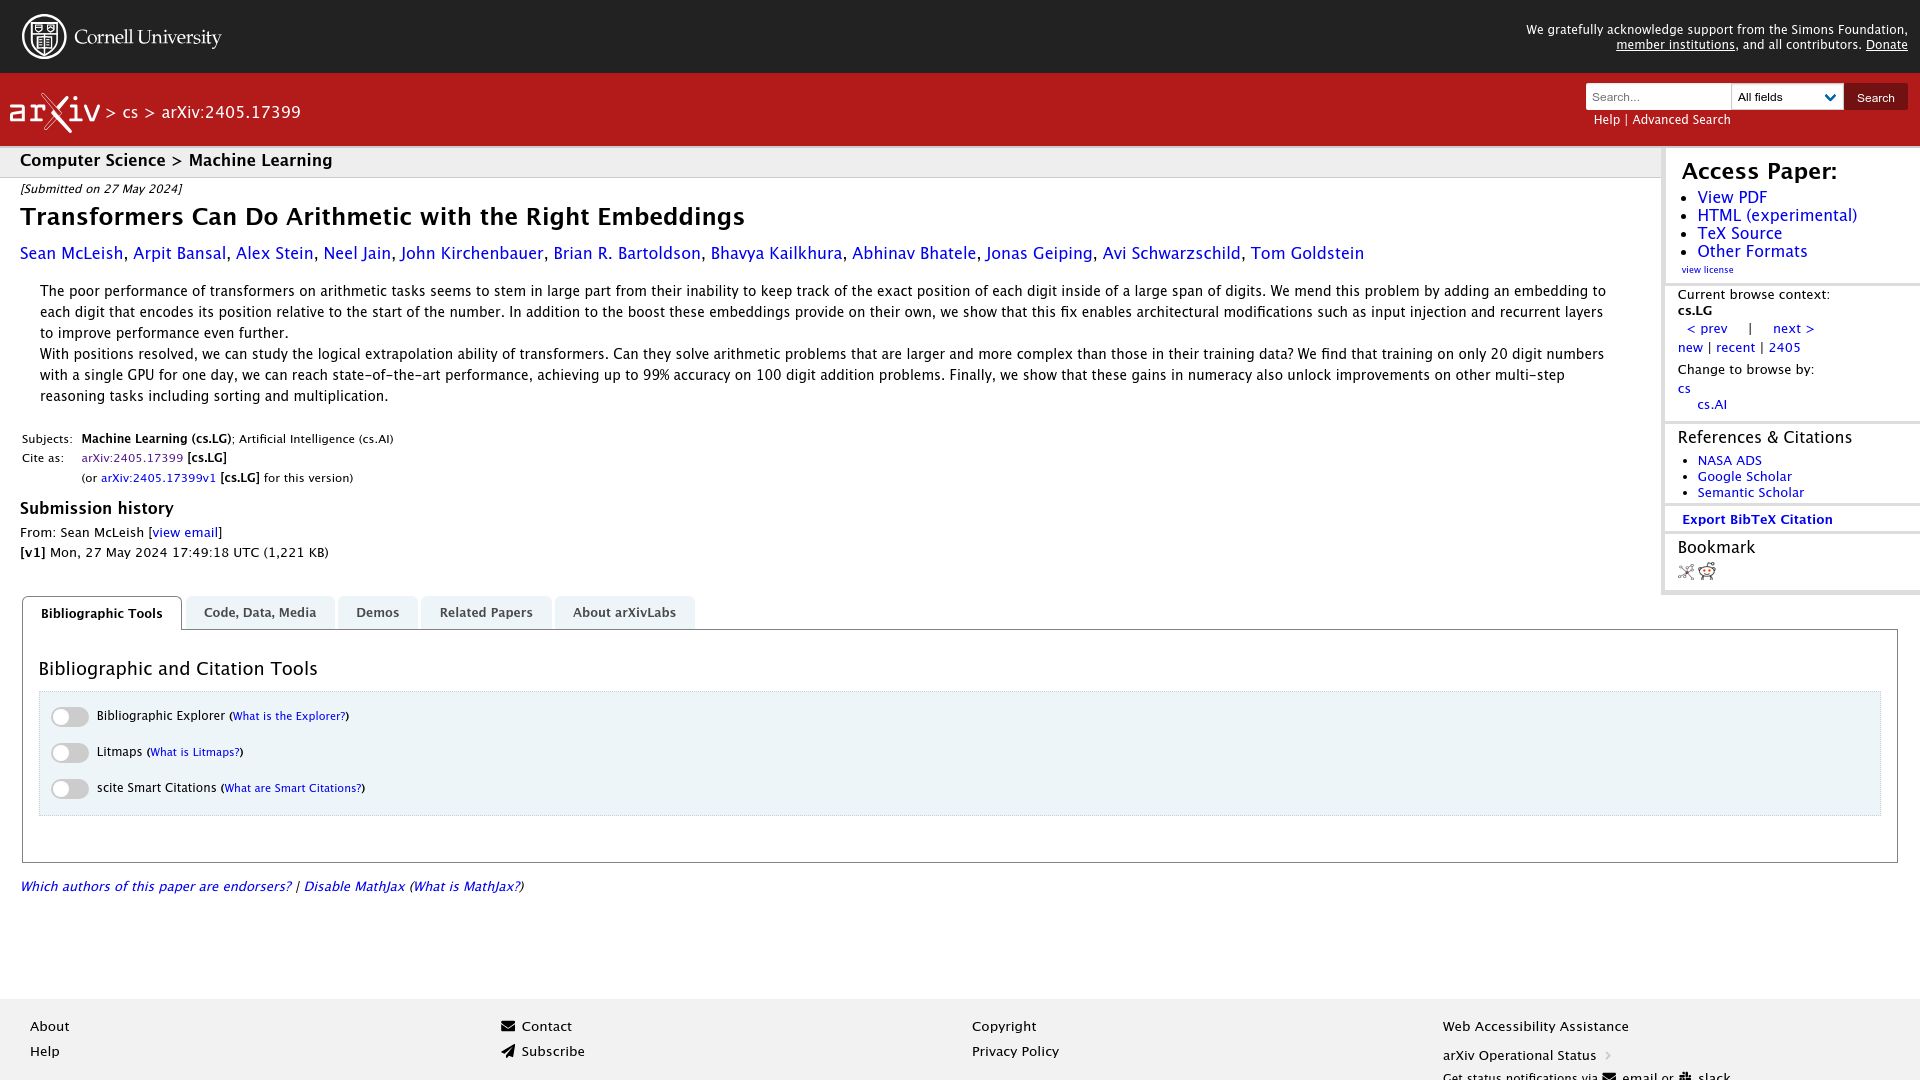Open Privacy Policy footer link
This screenshot has width=1920, height=1080.
coord(1015,1052)
